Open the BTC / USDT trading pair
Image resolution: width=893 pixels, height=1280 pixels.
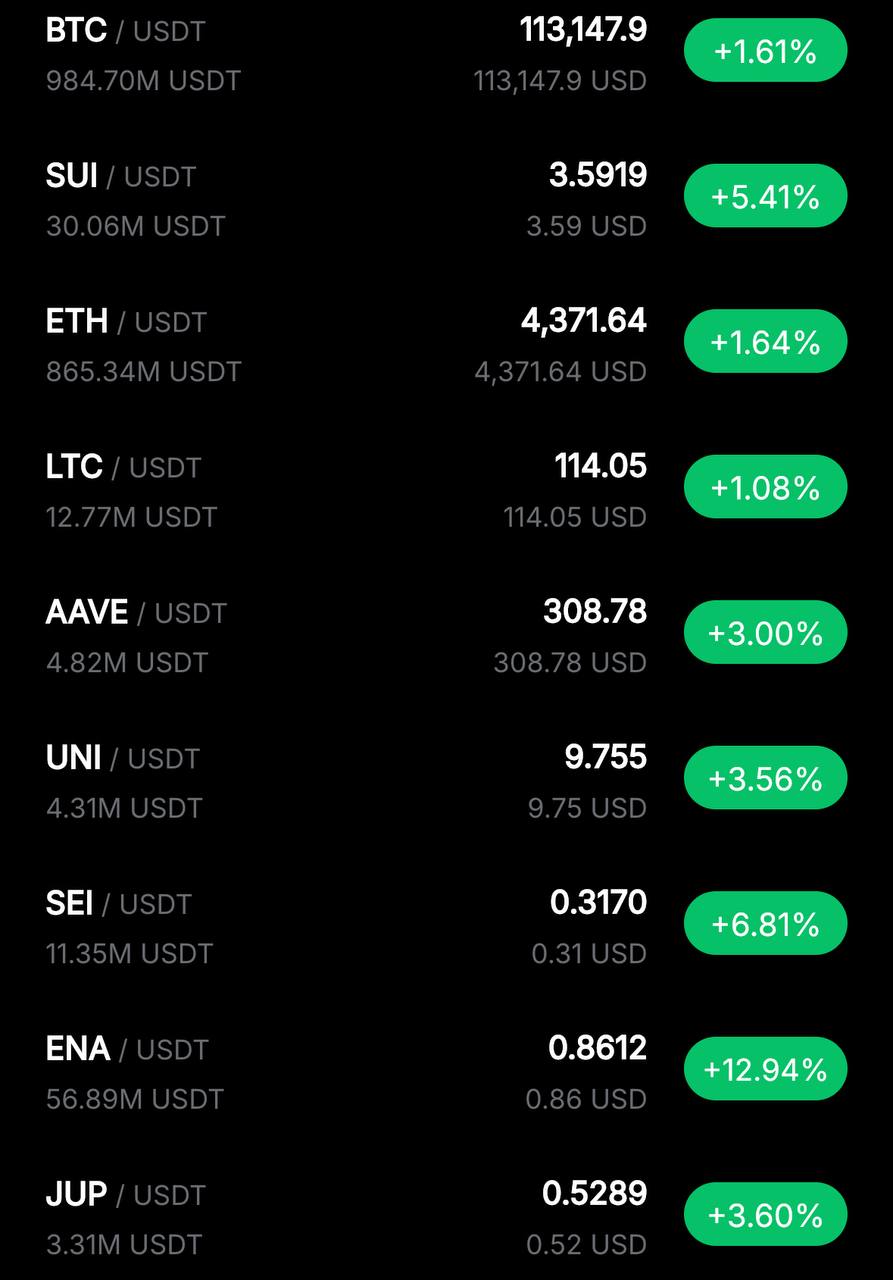[x=446, y=55]
